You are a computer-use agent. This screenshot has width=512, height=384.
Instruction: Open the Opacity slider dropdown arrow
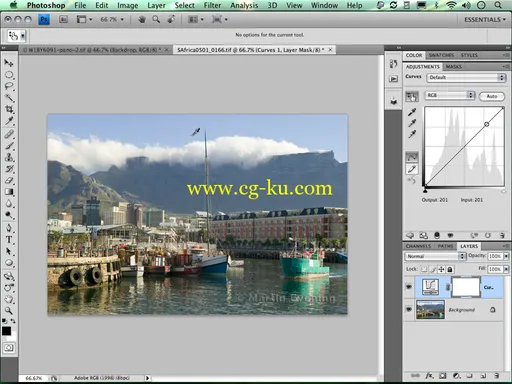(506, 256)
